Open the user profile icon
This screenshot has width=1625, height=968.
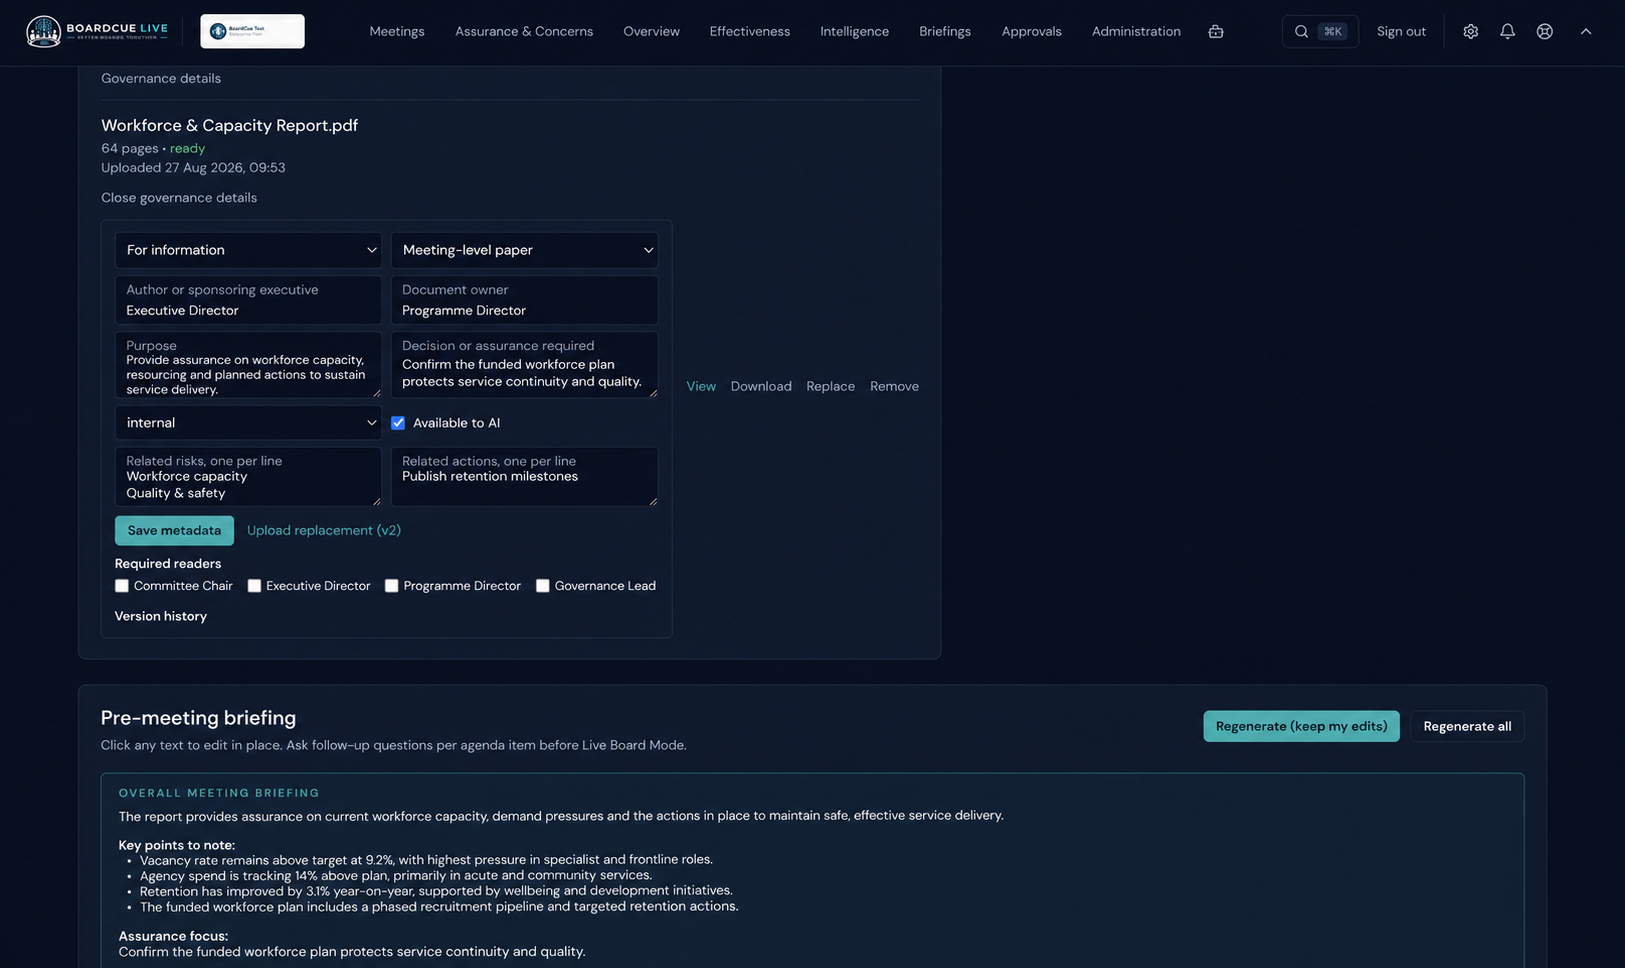click(x=1544, y=31)
